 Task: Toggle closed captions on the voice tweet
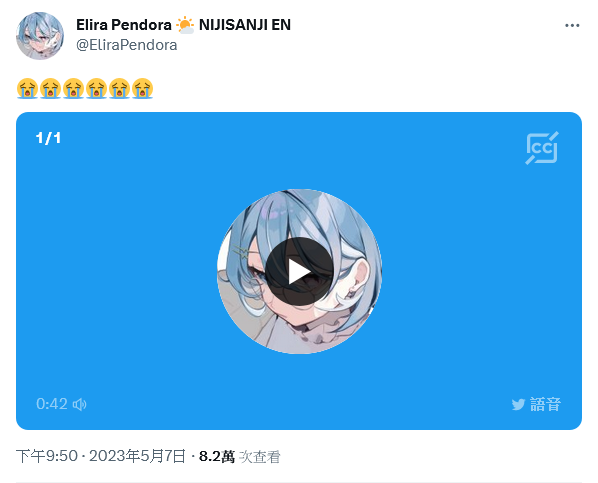pyautogui.click(x=542, y=148)
